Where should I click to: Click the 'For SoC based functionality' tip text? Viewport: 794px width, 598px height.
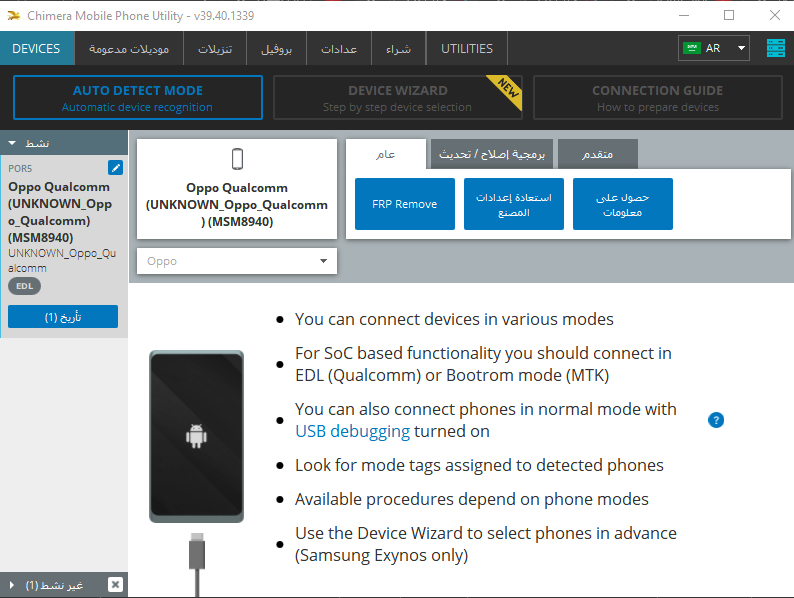point(484,364)
